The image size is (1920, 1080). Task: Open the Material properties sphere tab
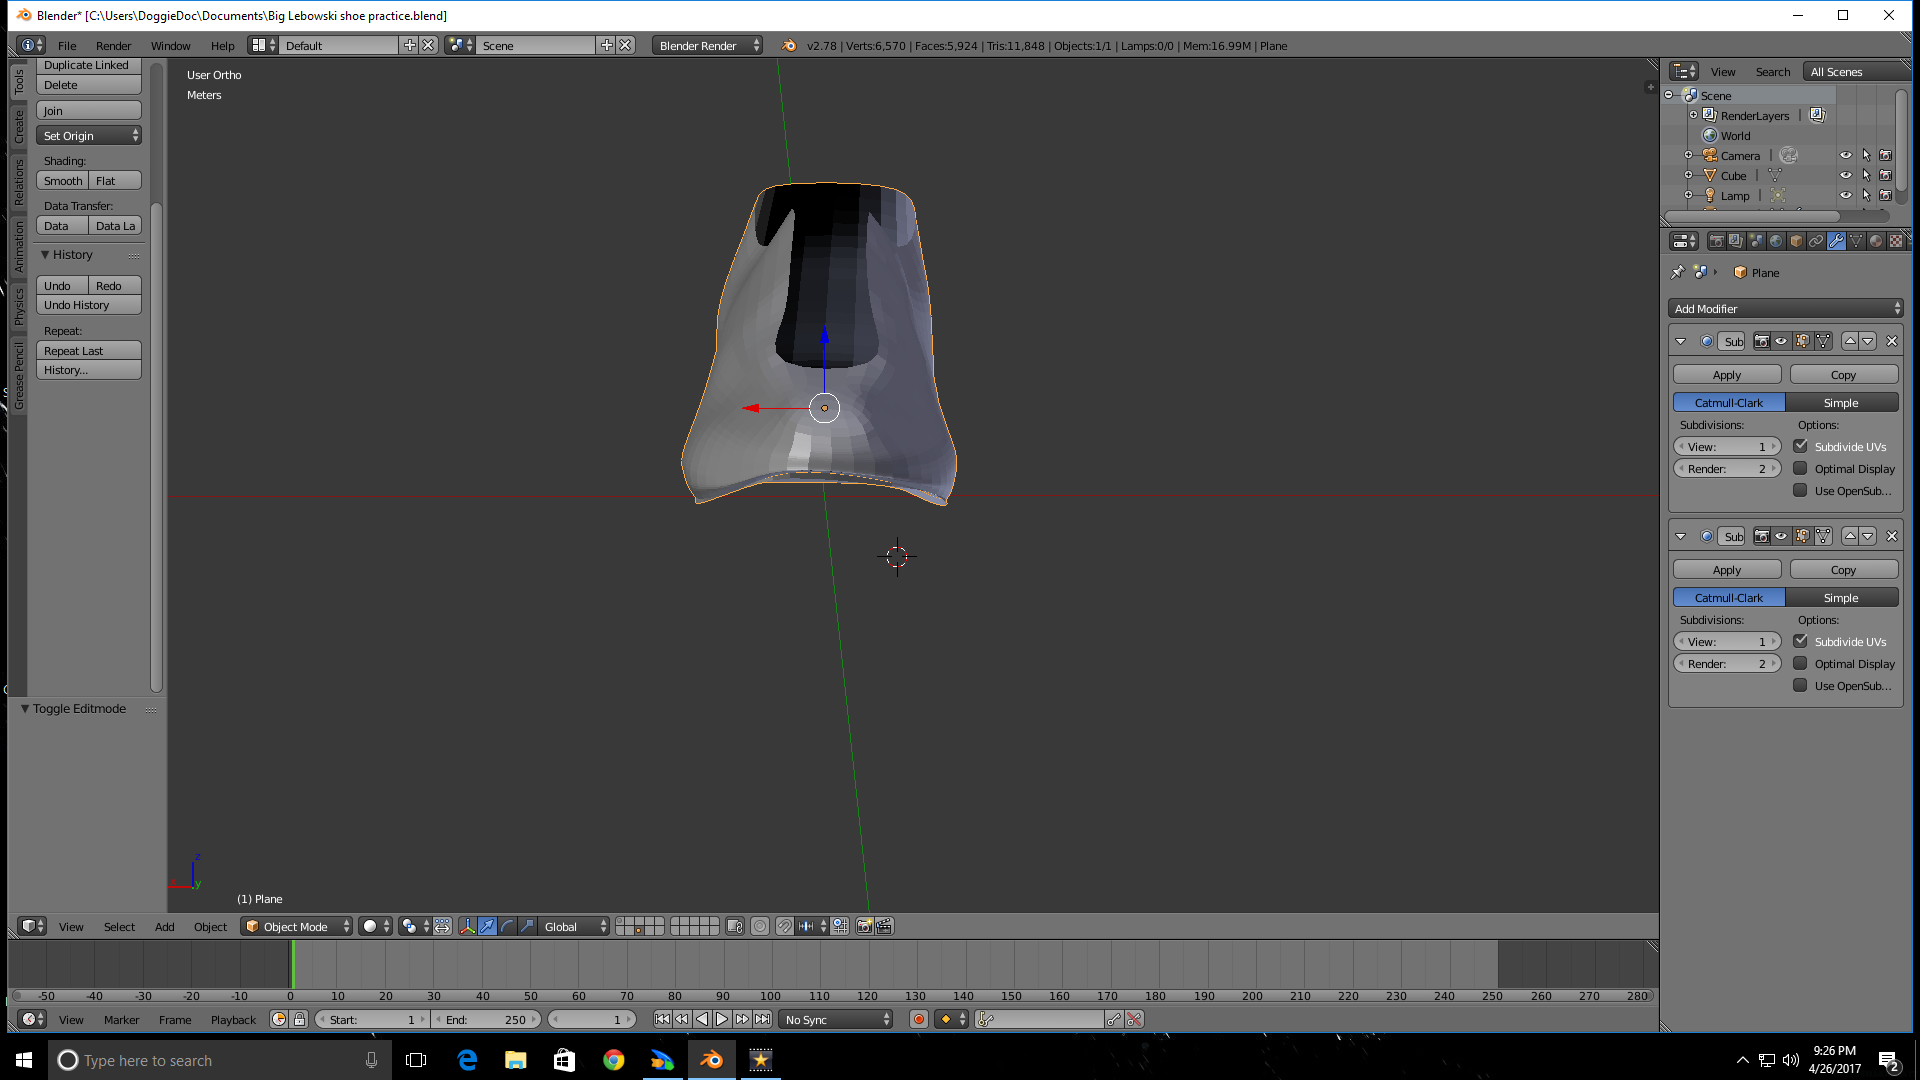coord(1876,241)
